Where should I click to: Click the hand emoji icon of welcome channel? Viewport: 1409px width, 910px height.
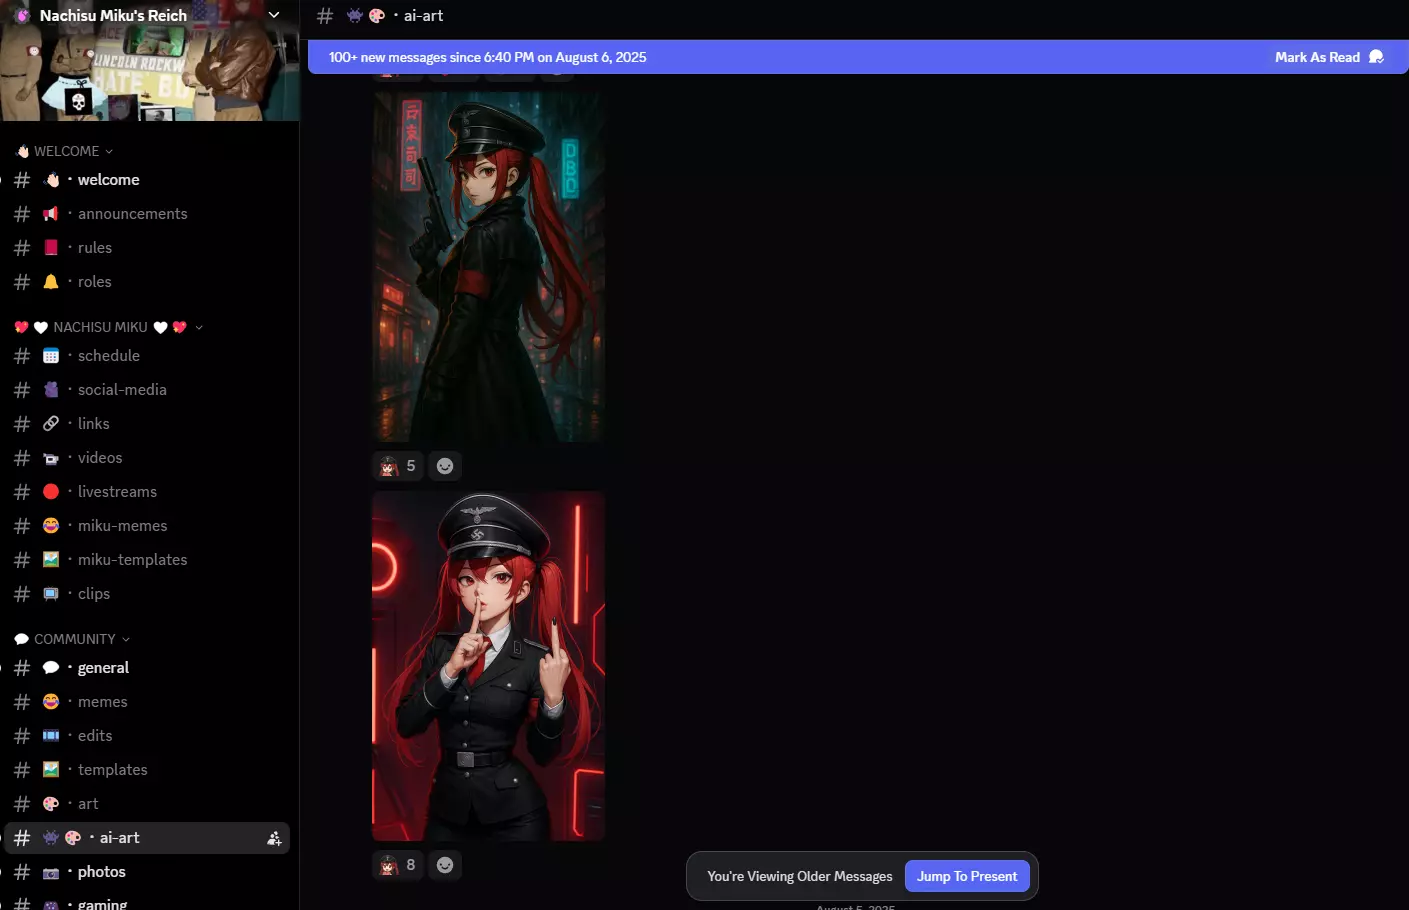pyautogui.click(x=52, y=180)
